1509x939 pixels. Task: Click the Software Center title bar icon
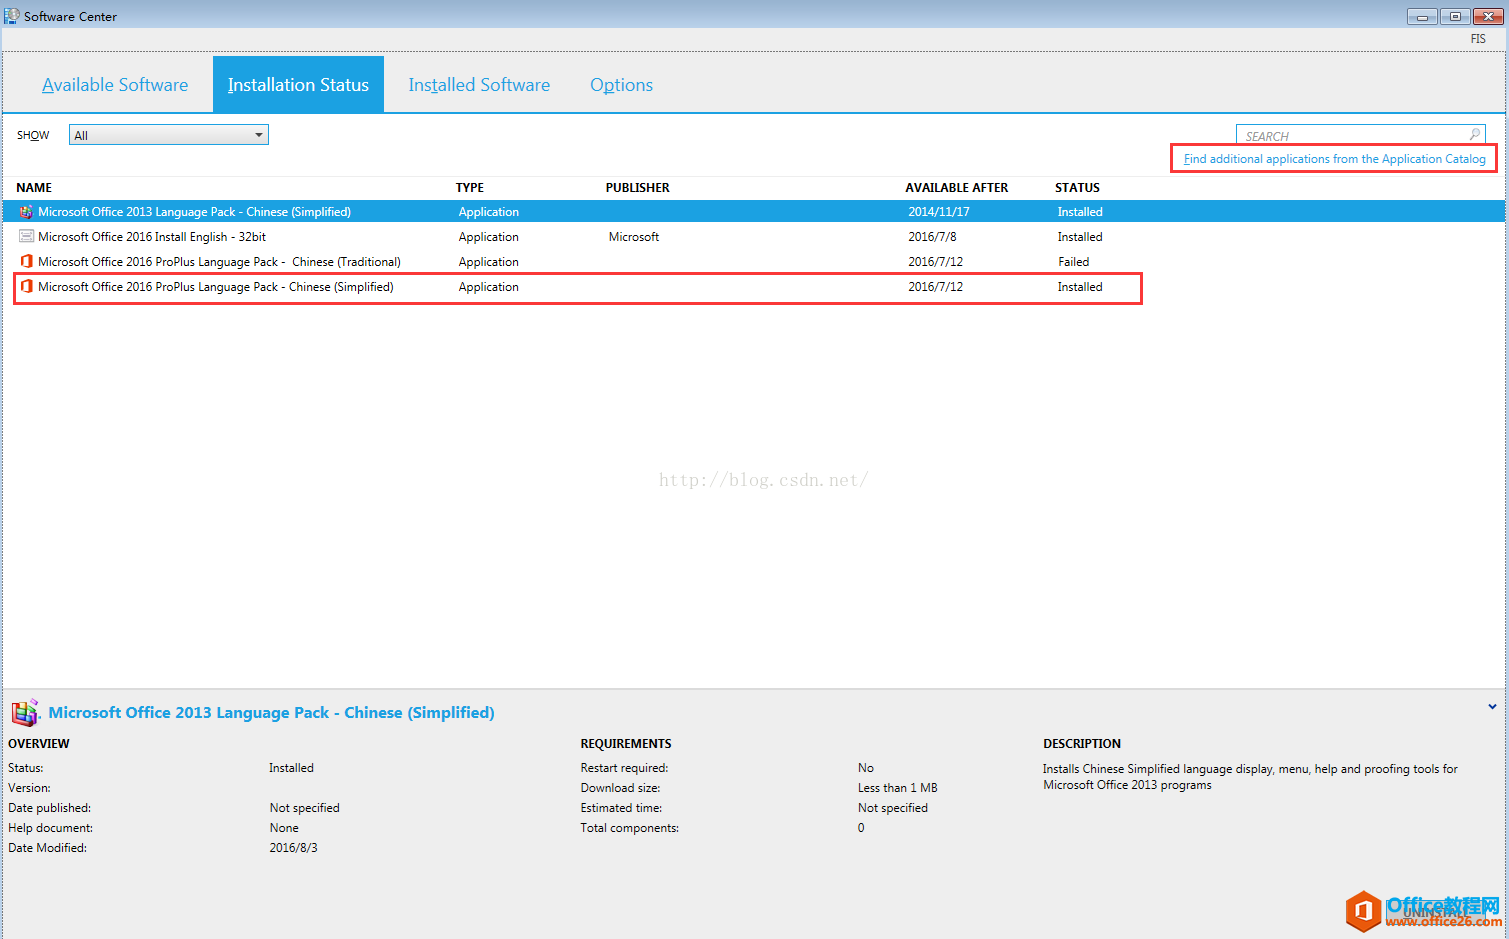pos(12,16)
